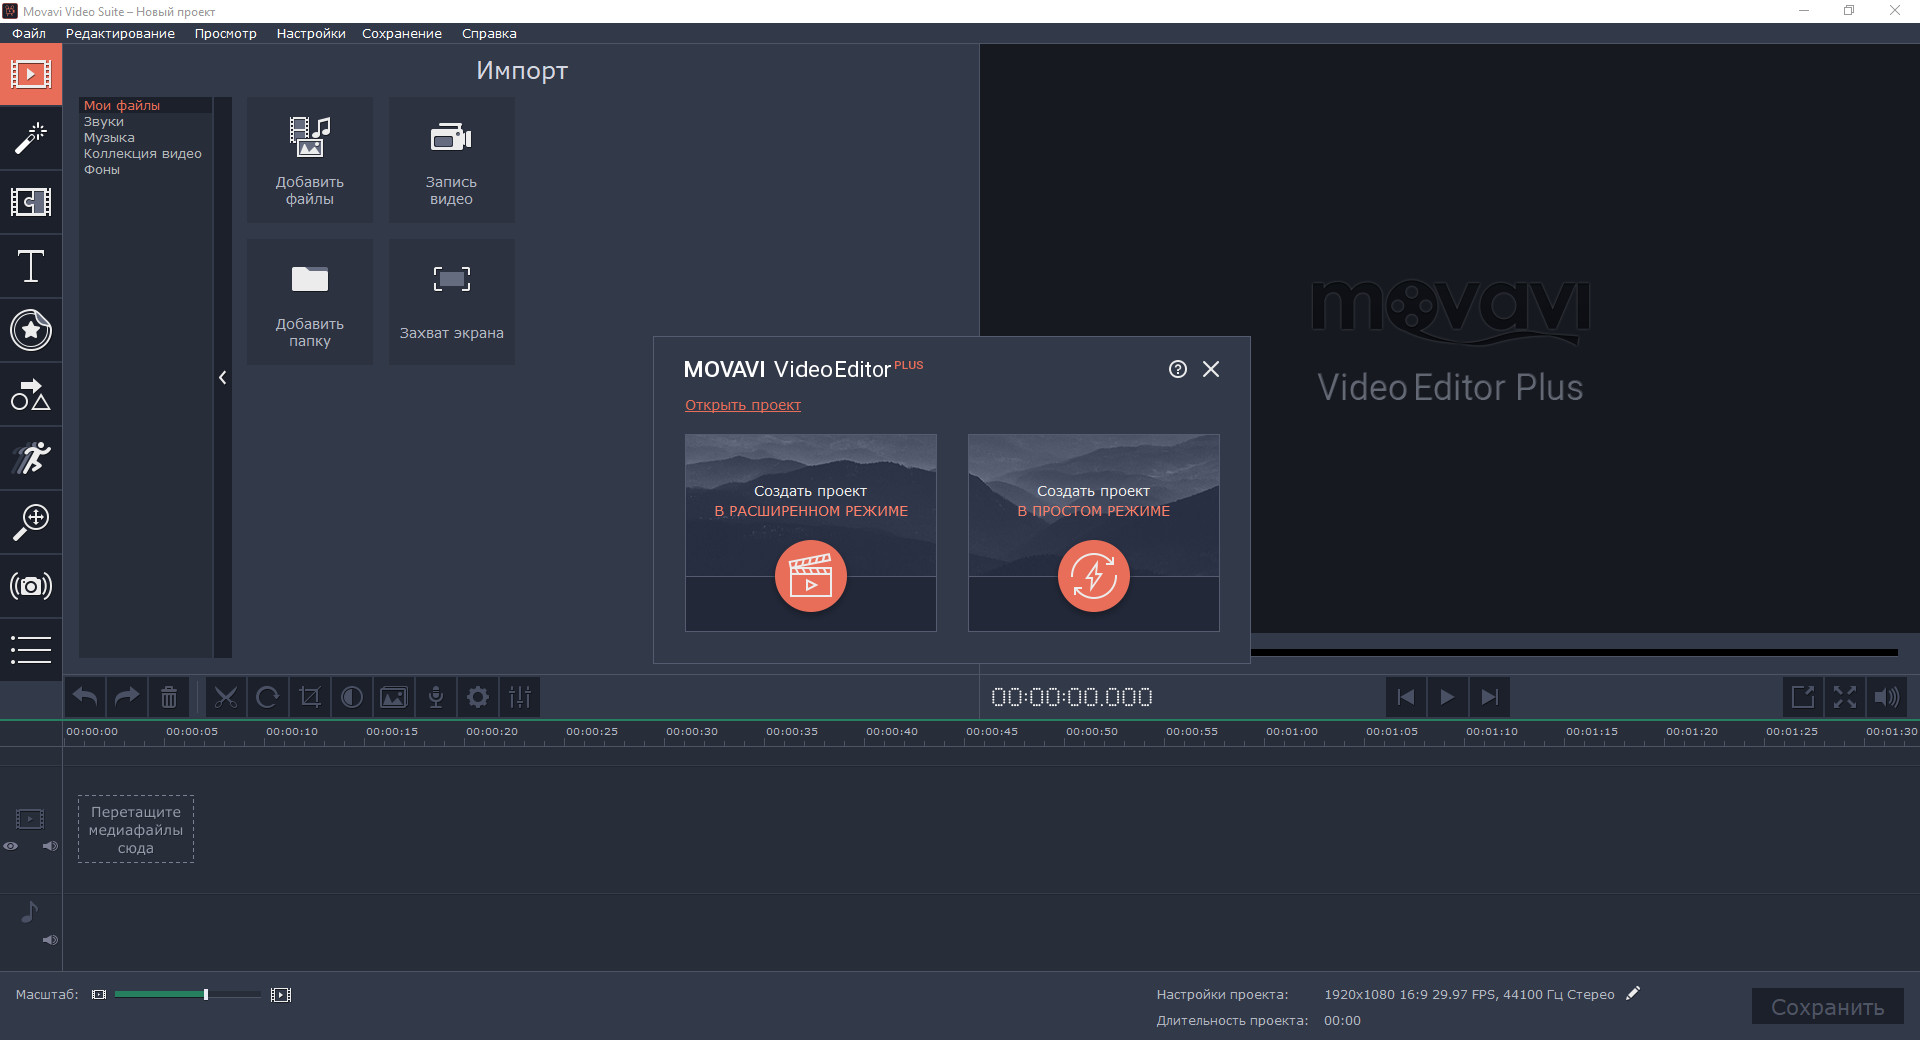
Task: Open the Transitions tab in sidebar
Action: pyautogui.click(x=31, y=202)
